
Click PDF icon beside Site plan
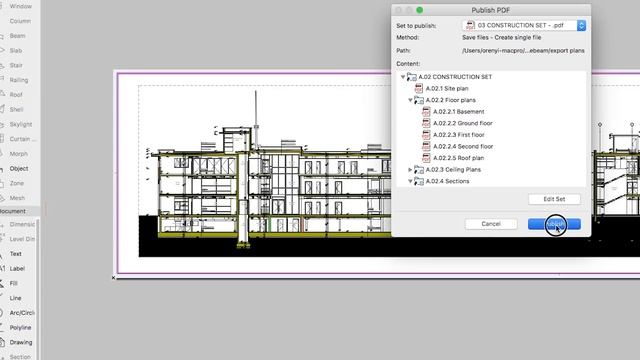(419, 89)
